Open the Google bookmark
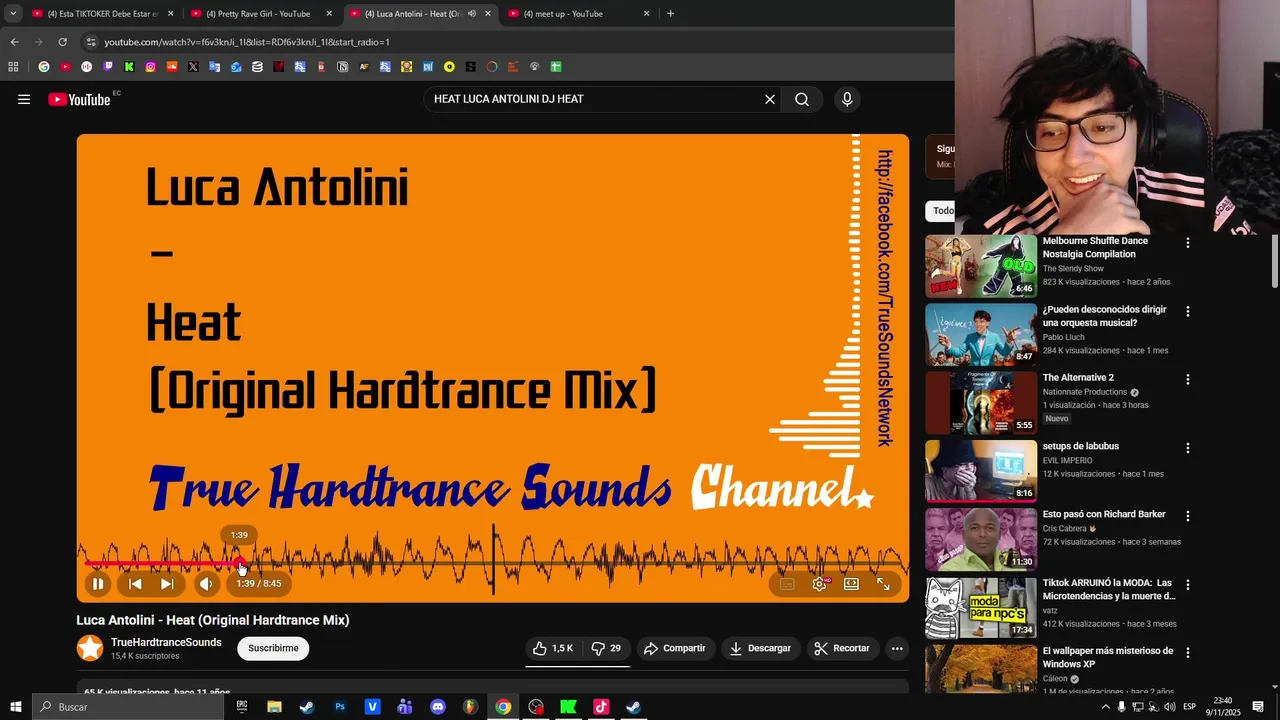The width and height of the screenshot is (1280, 720). point(44,67)
